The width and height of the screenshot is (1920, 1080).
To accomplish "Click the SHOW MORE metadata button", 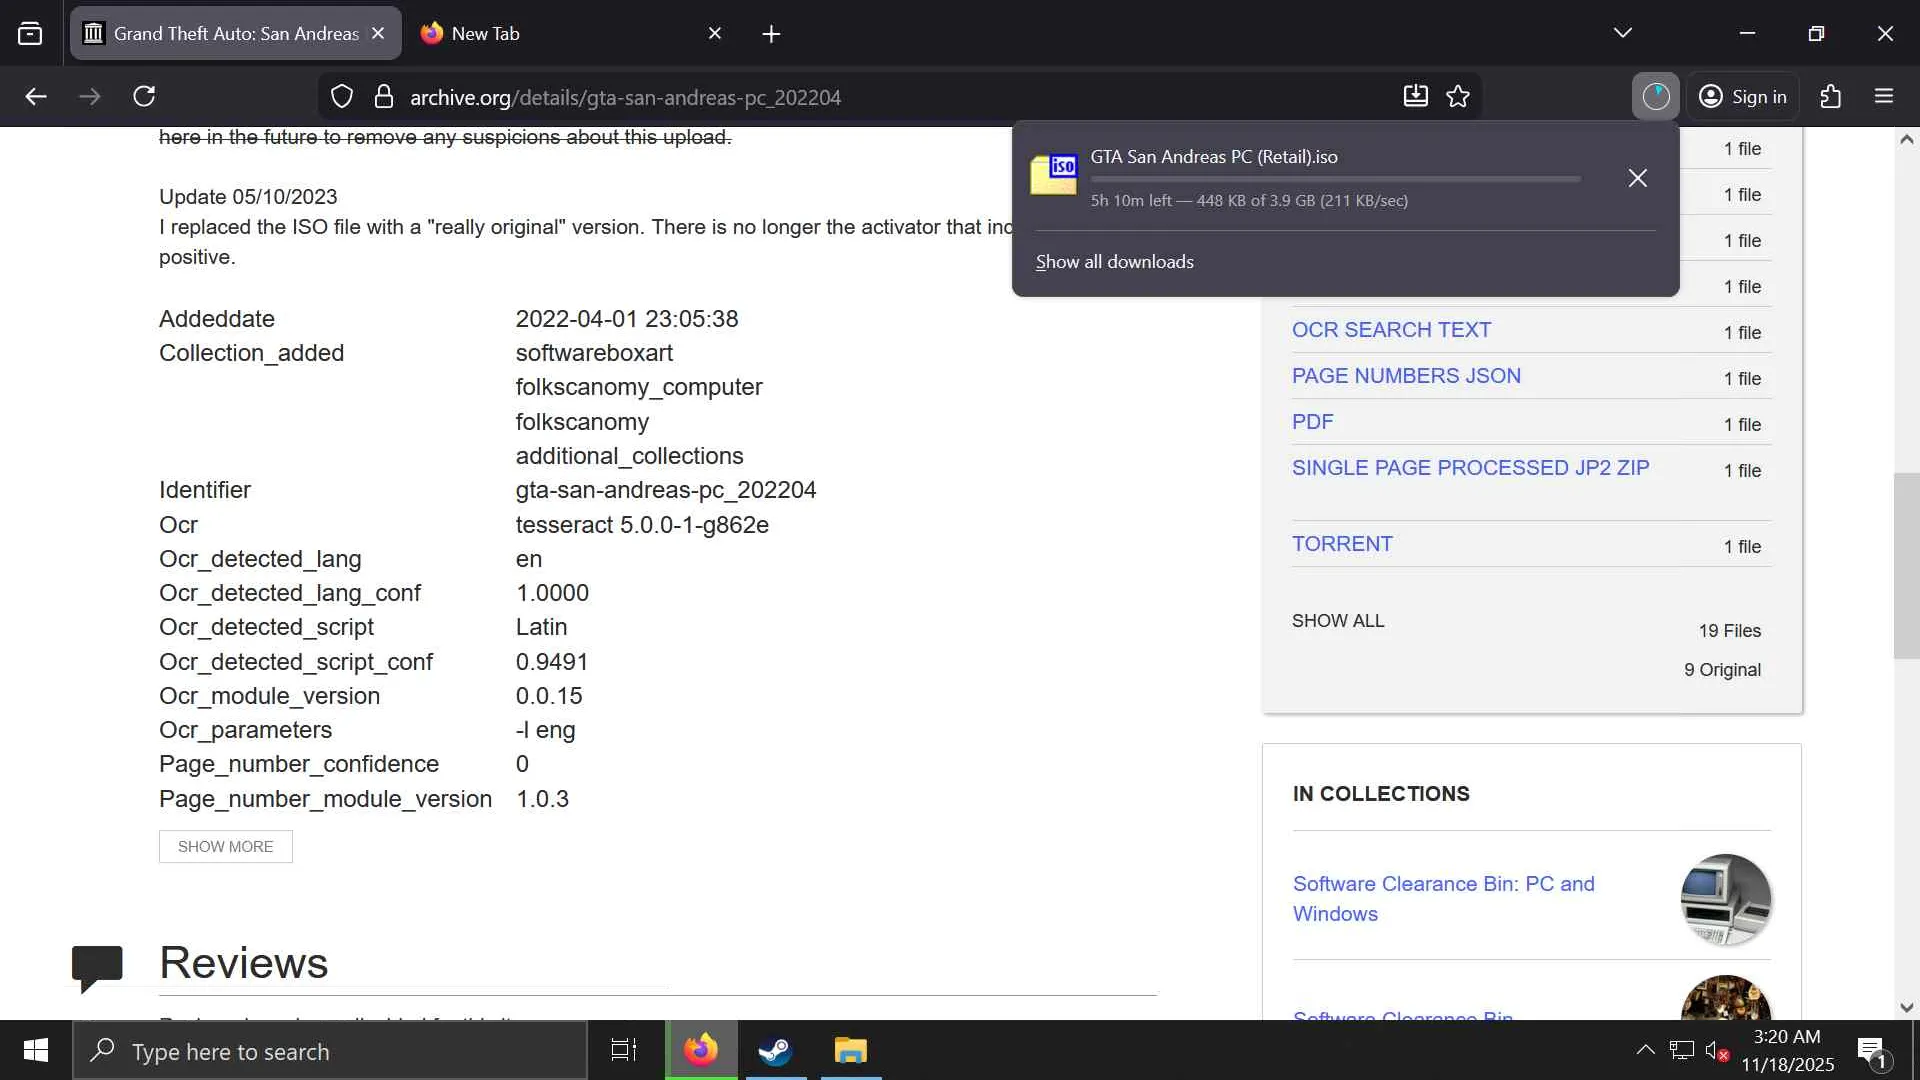I will [x=225, y=846].
